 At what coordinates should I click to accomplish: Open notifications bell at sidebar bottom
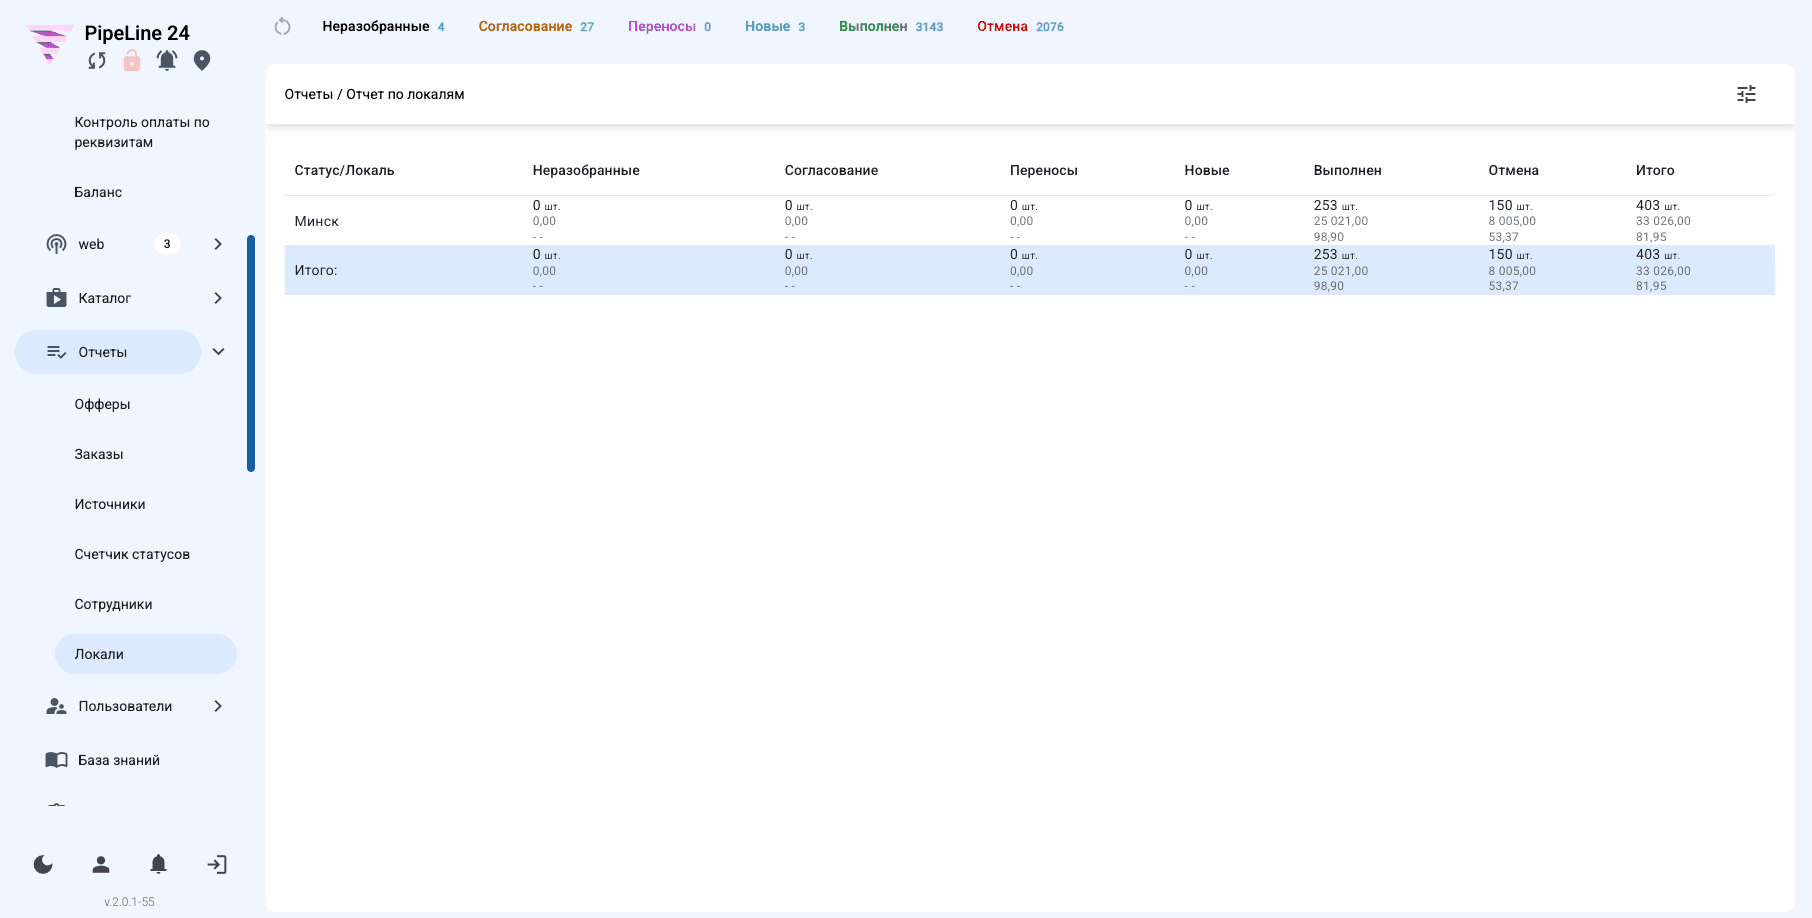[x=158, y=864]
